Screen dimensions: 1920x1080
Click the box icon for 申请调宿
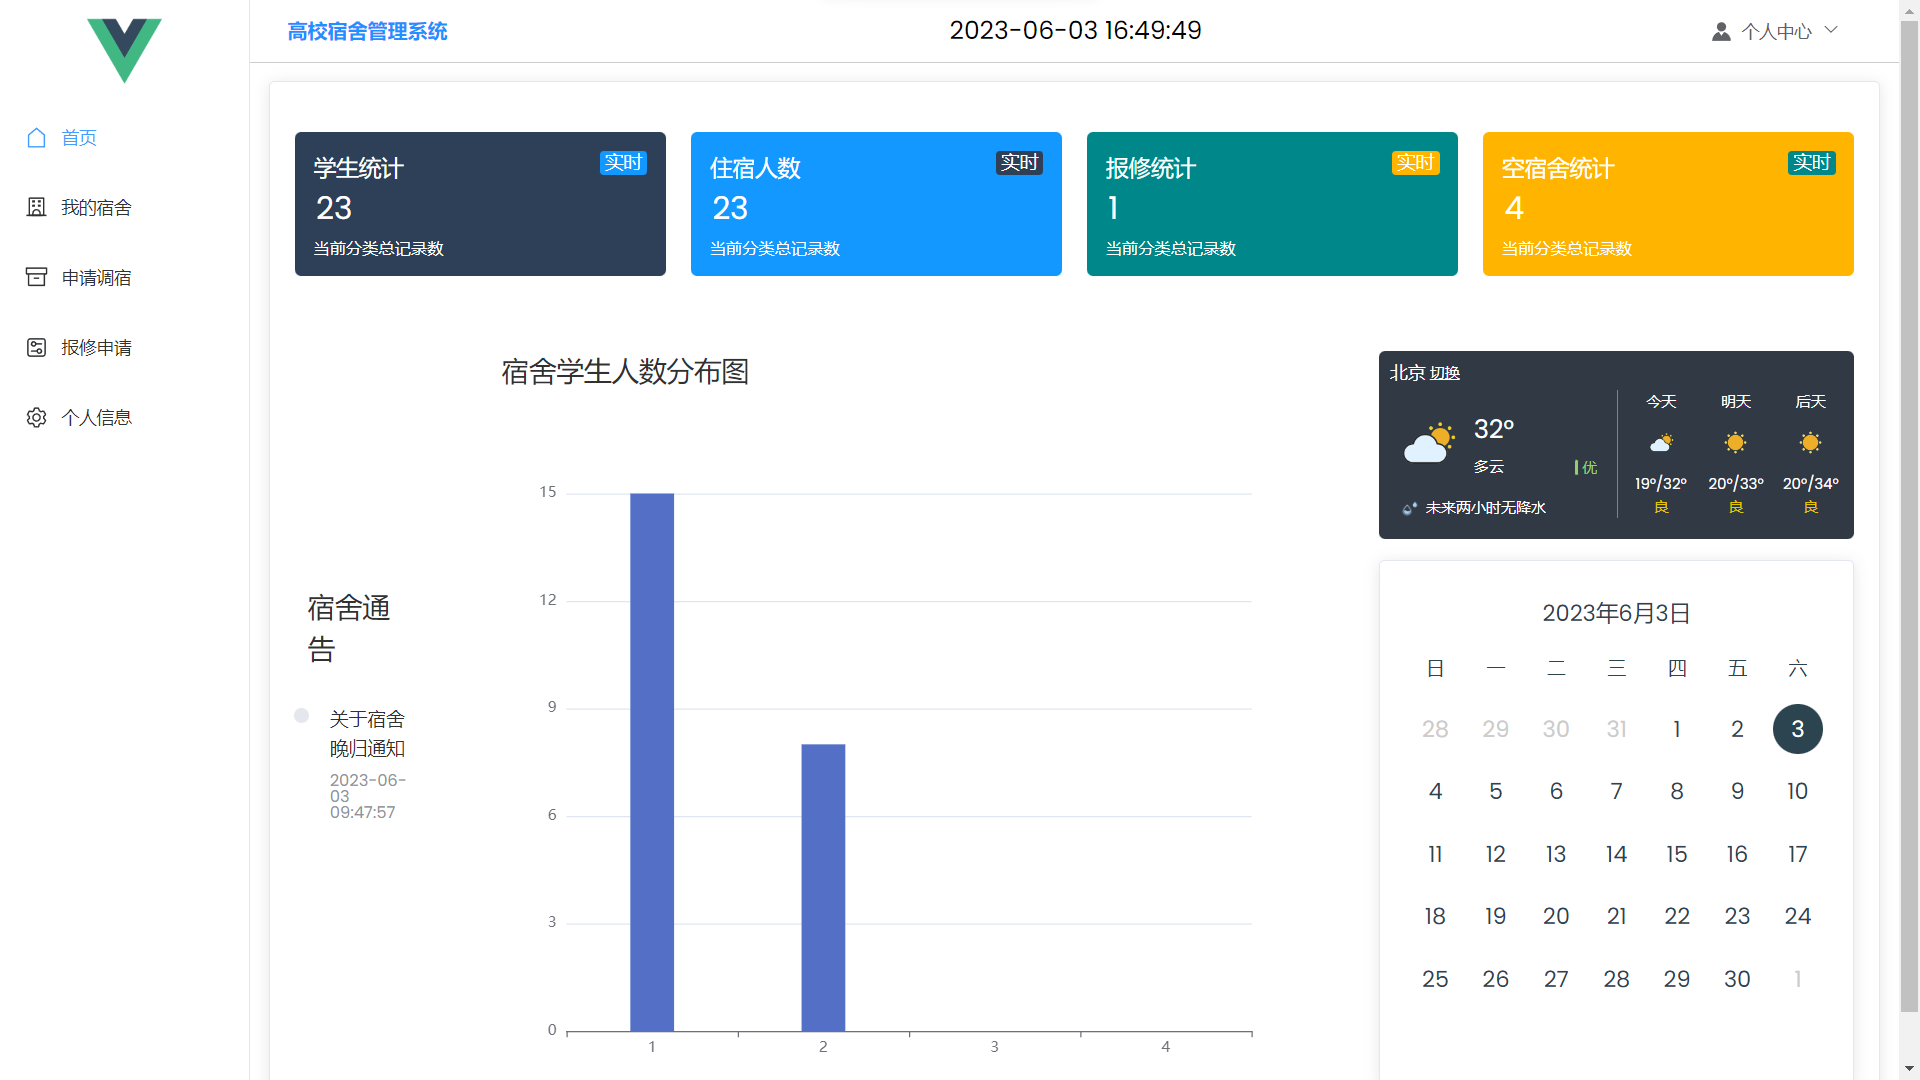(37, 277)
